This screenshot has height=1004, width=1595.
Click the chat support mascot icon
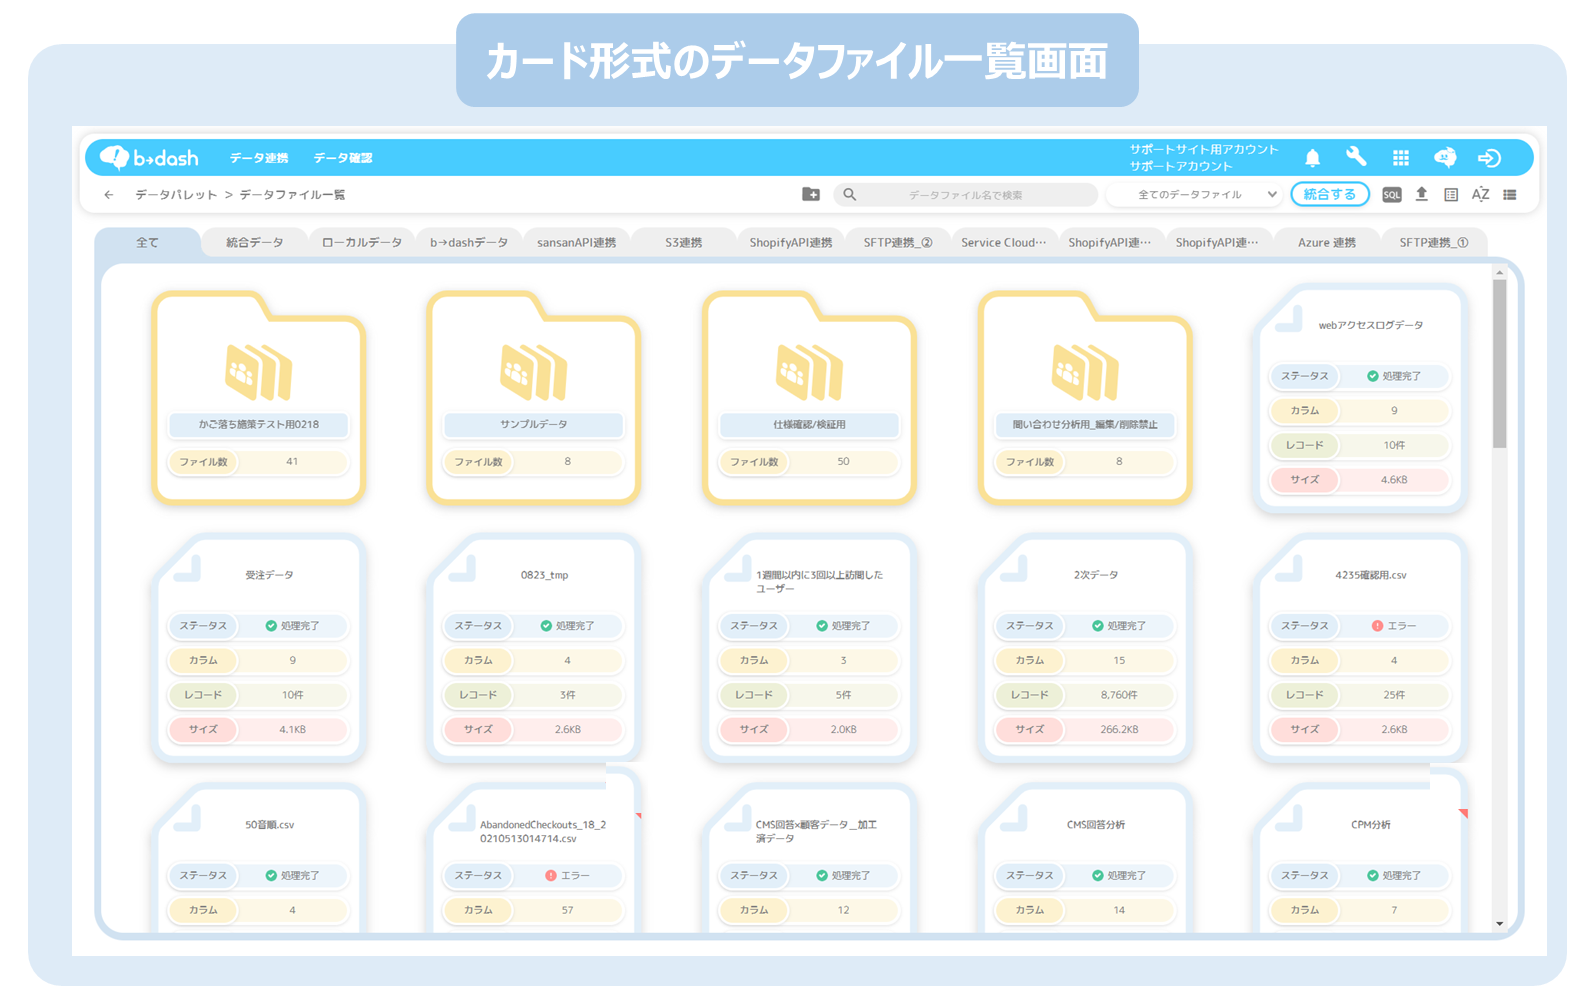coord(1445,157)
